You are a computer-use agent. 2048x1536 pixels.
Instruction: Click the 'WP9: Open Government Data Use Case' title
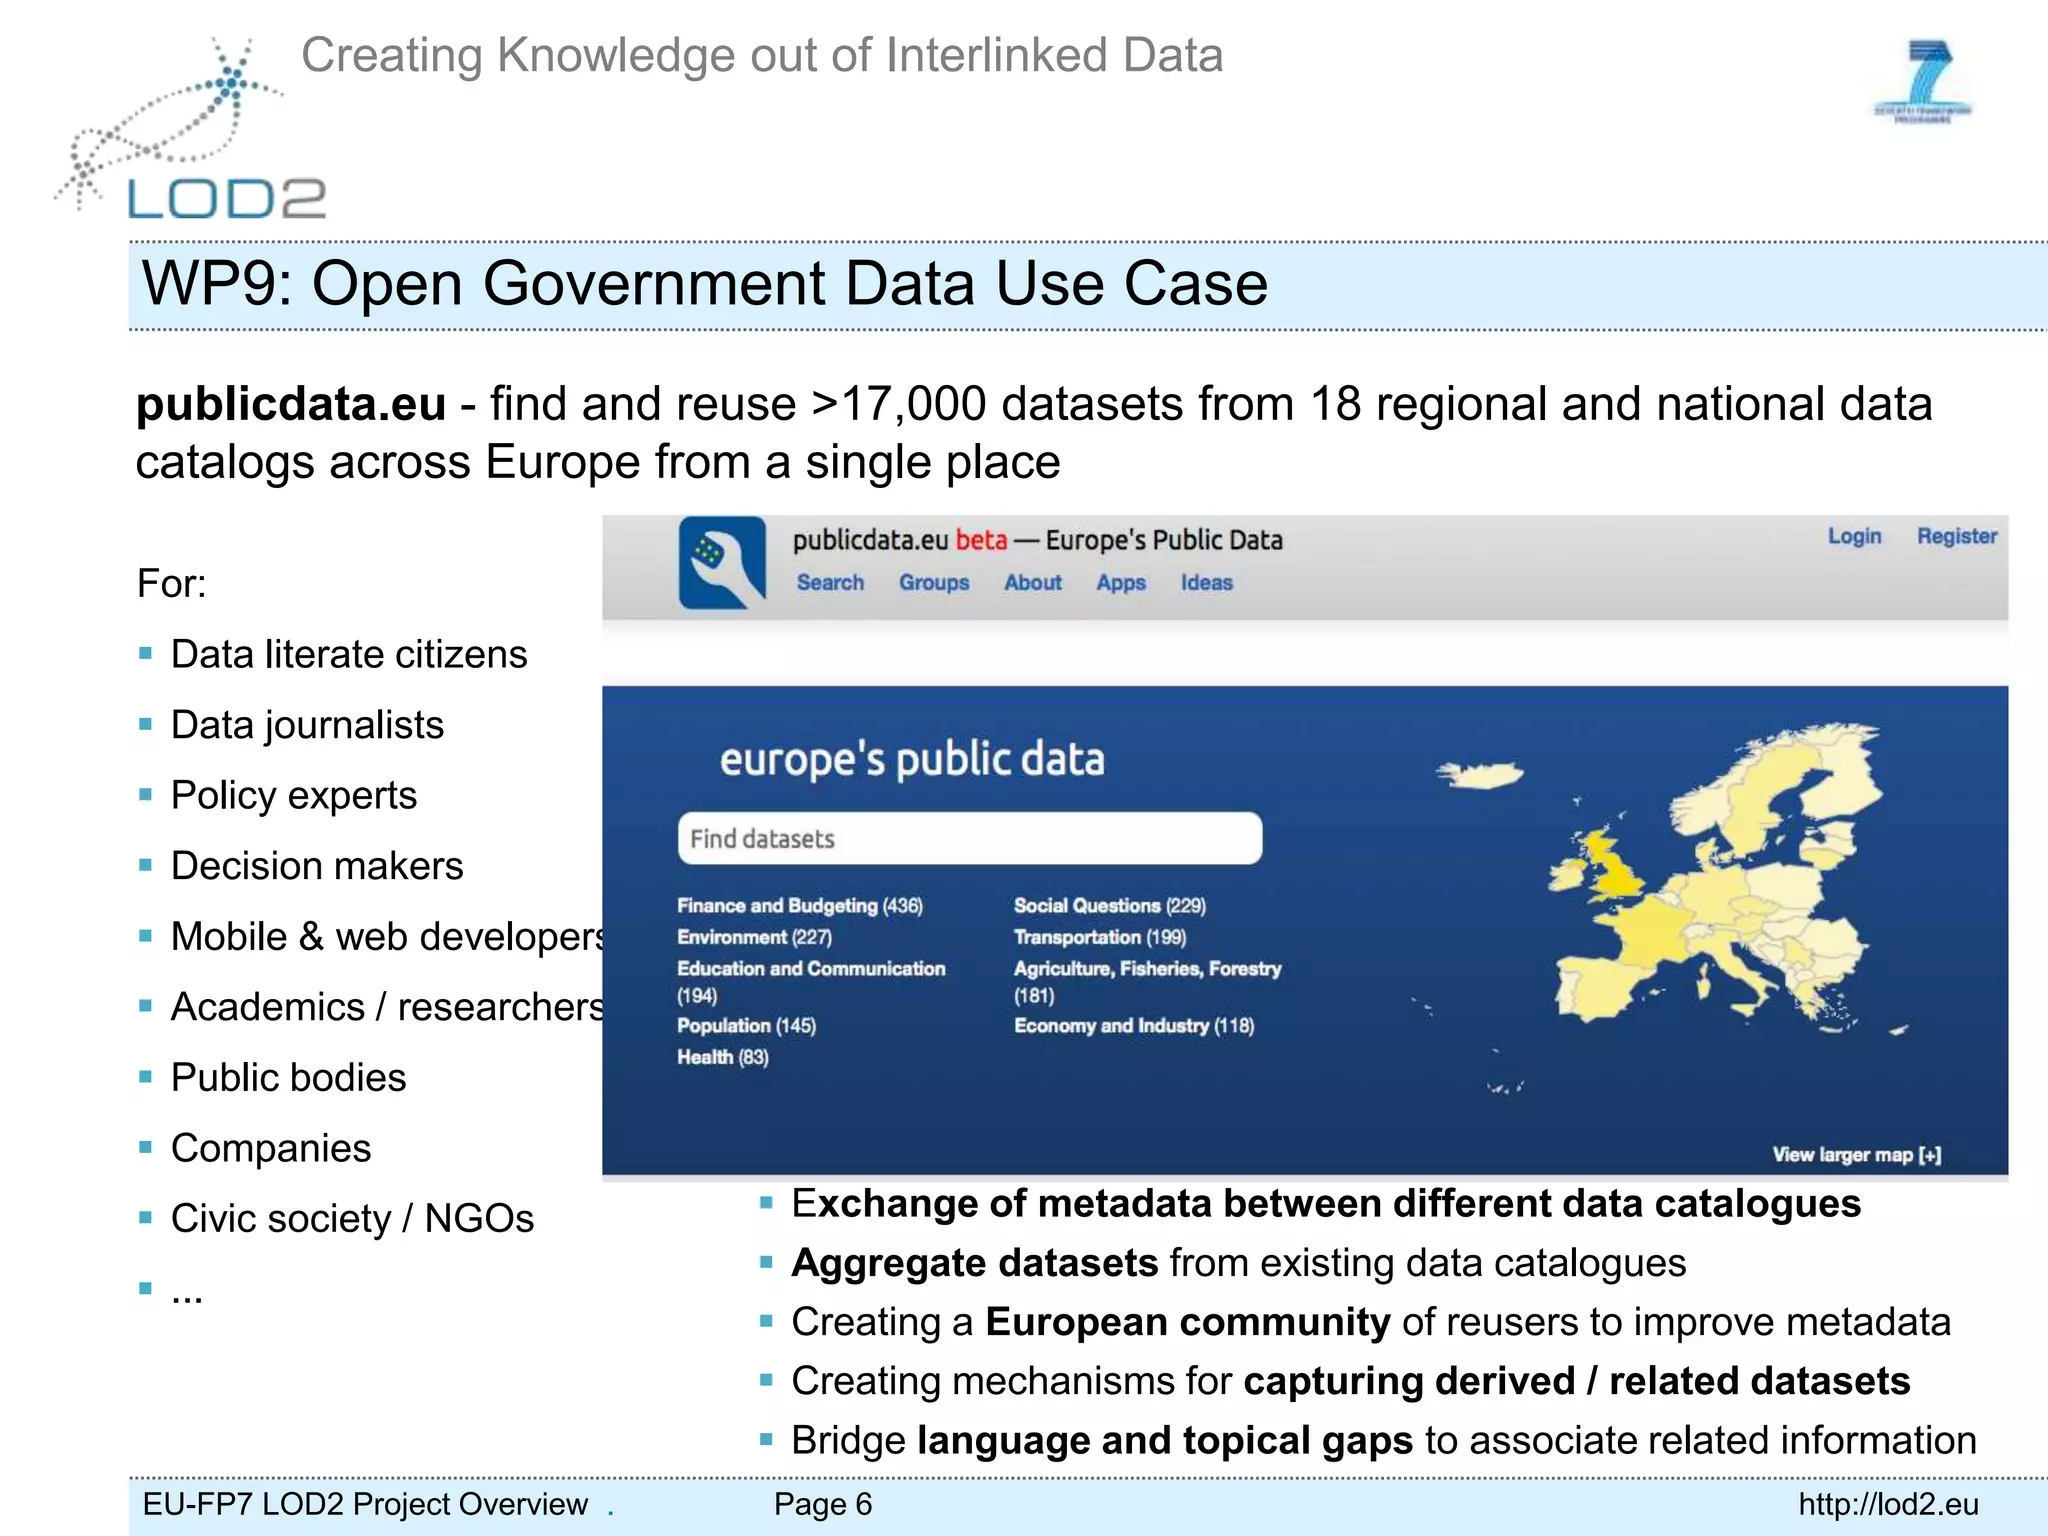click(705, 283)
